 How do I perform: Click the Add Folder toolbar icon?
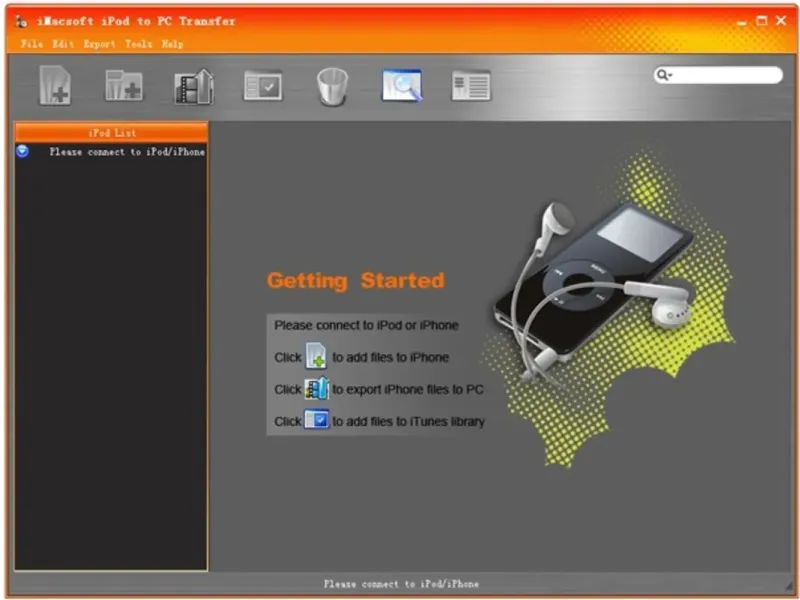pyautogui.click(x=124, y=86)
